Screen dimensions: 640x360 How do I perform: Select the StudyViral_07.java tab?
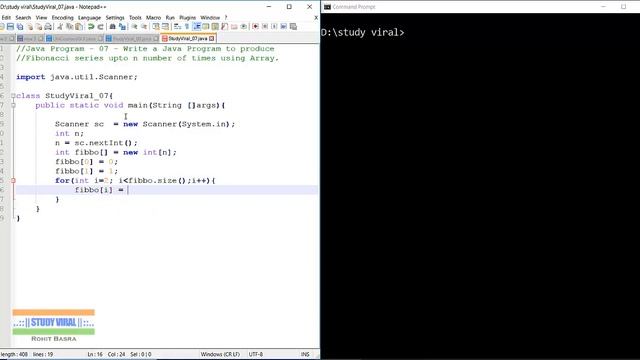pyautogui.click(x=188, y=38)
